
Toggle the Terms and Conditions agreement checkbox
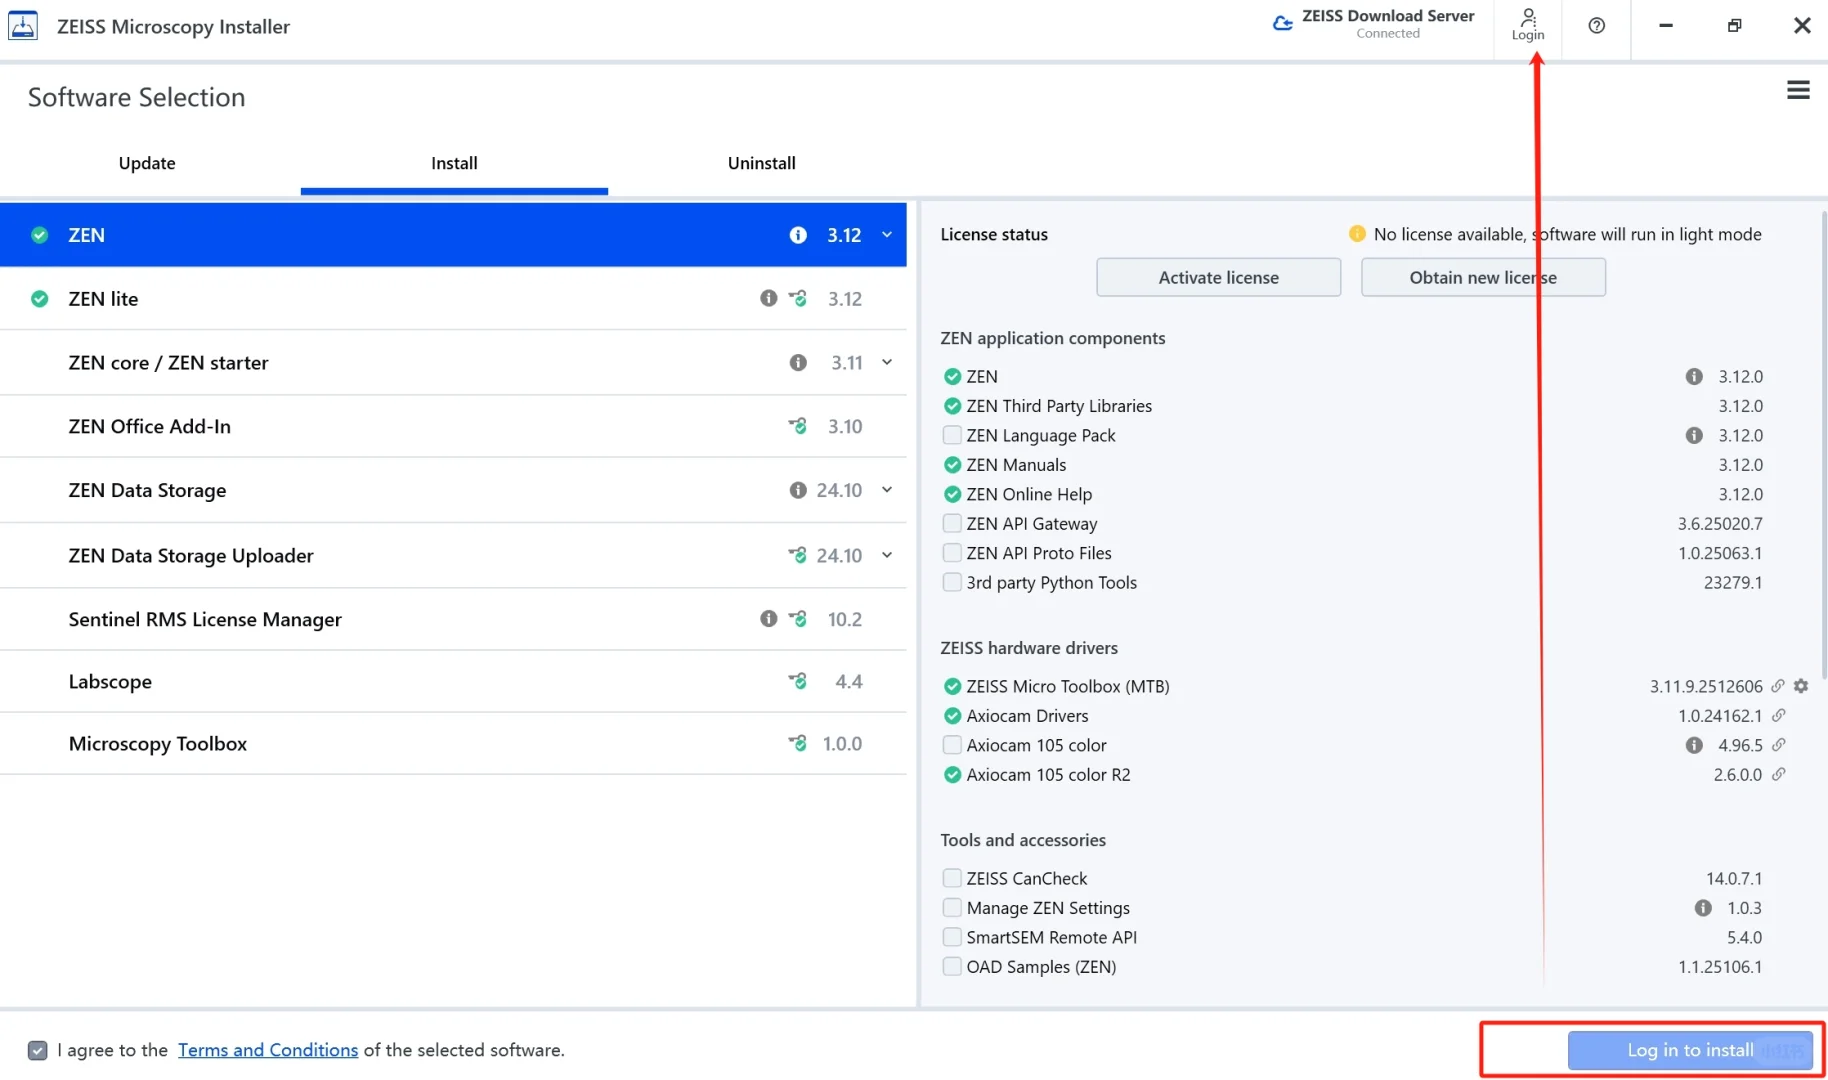tap(38, 1050)
